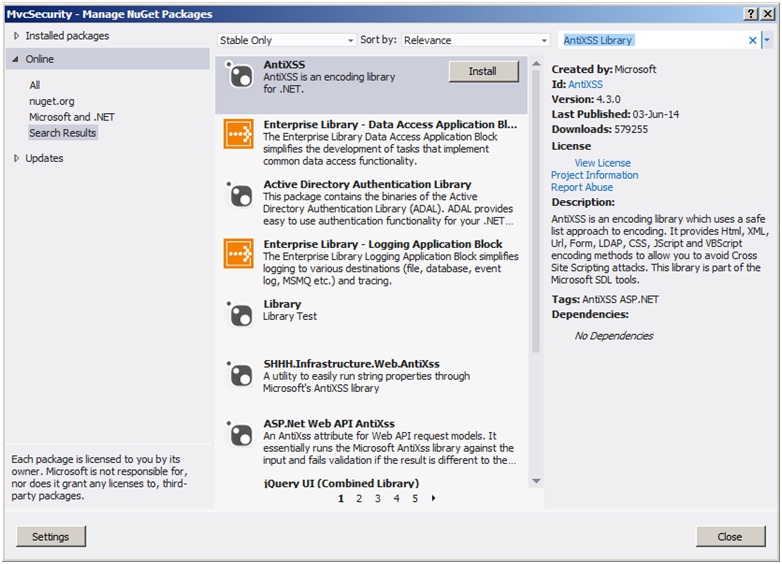Select the Library package title
The height and width of the screenshot is (564, 782).
(x=282, y=304)
